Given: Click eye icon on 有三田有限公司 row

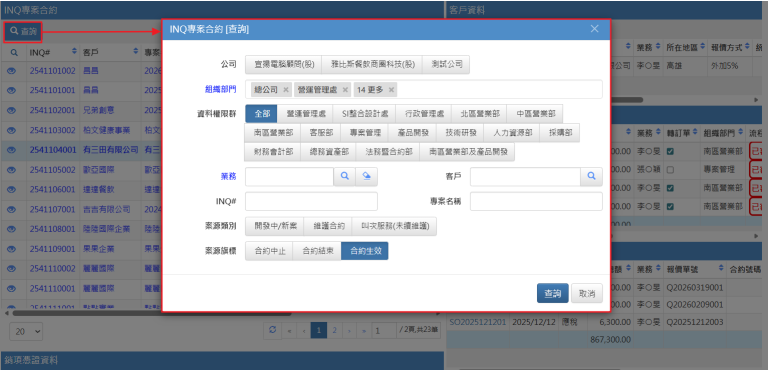Looking at the screenshot, I should 12,150.
